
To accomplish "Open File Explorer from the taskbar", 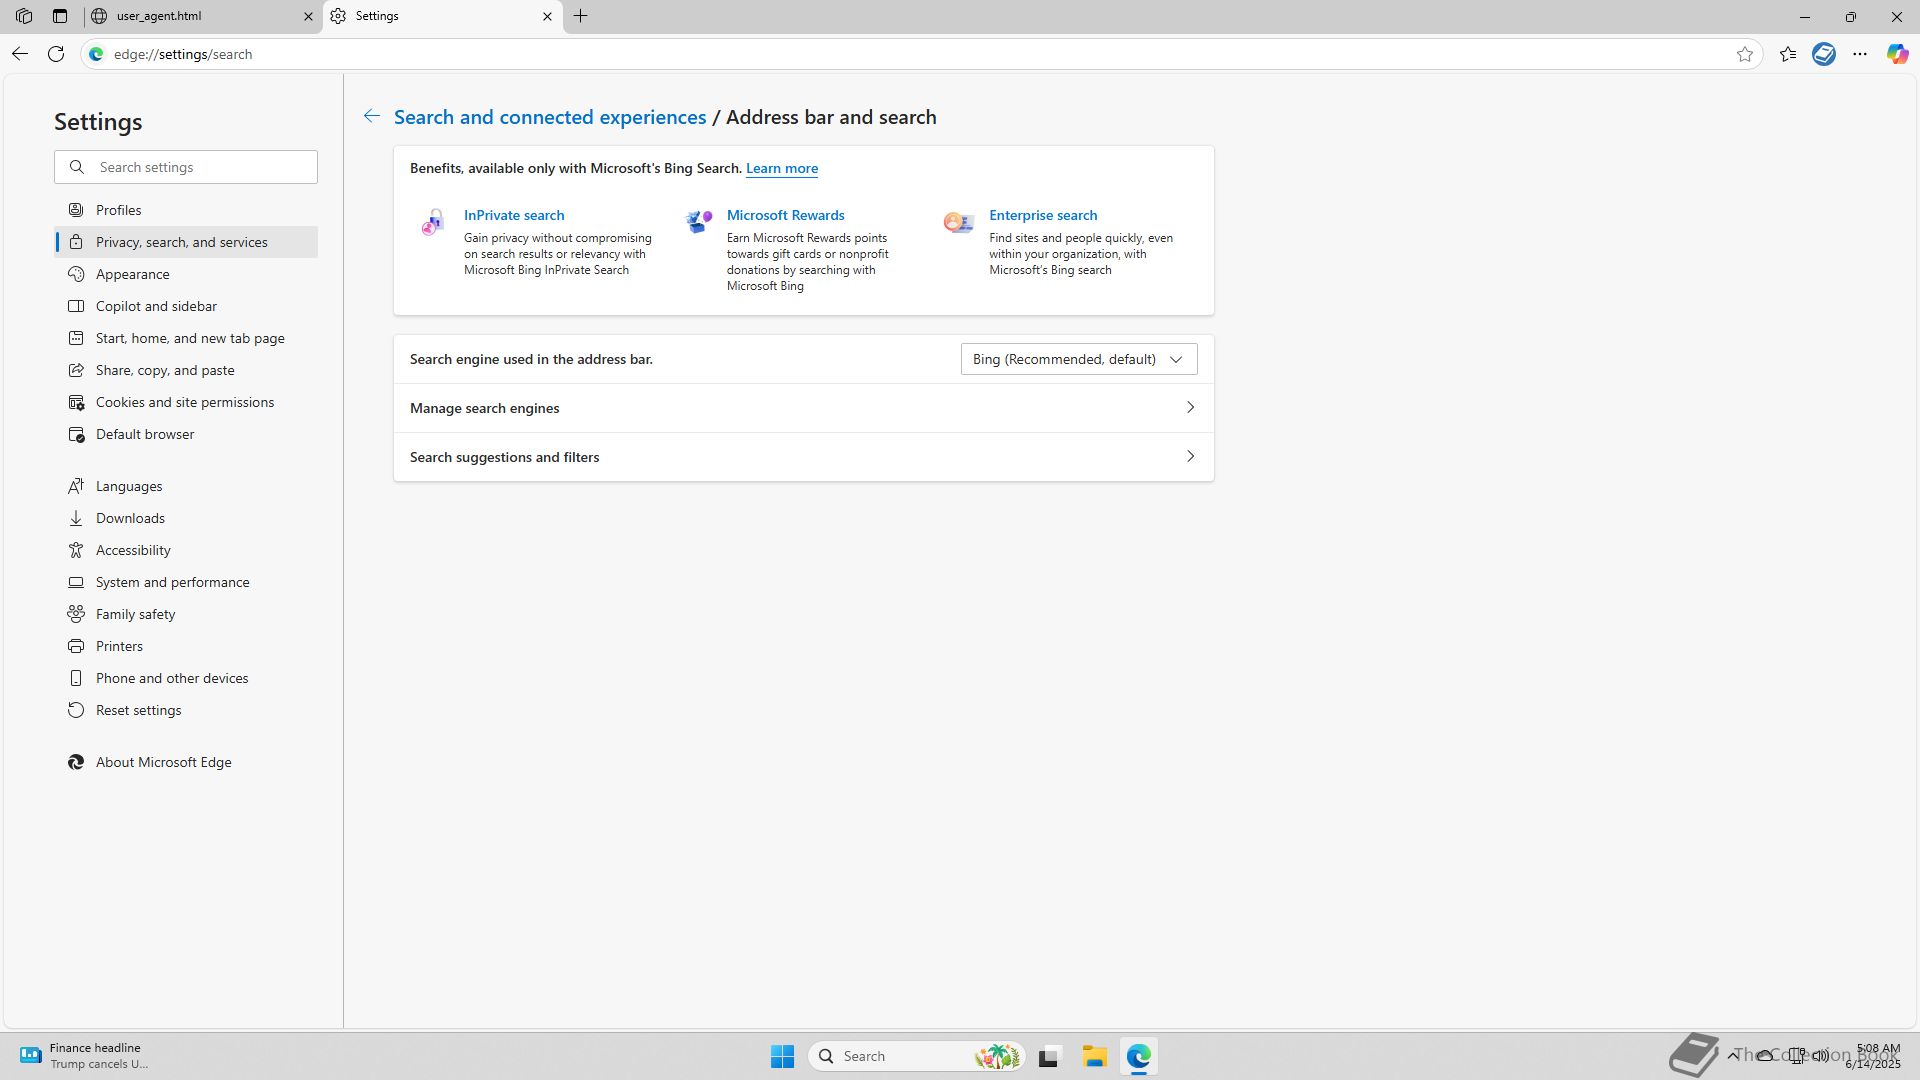I will pos(1094,1056).
